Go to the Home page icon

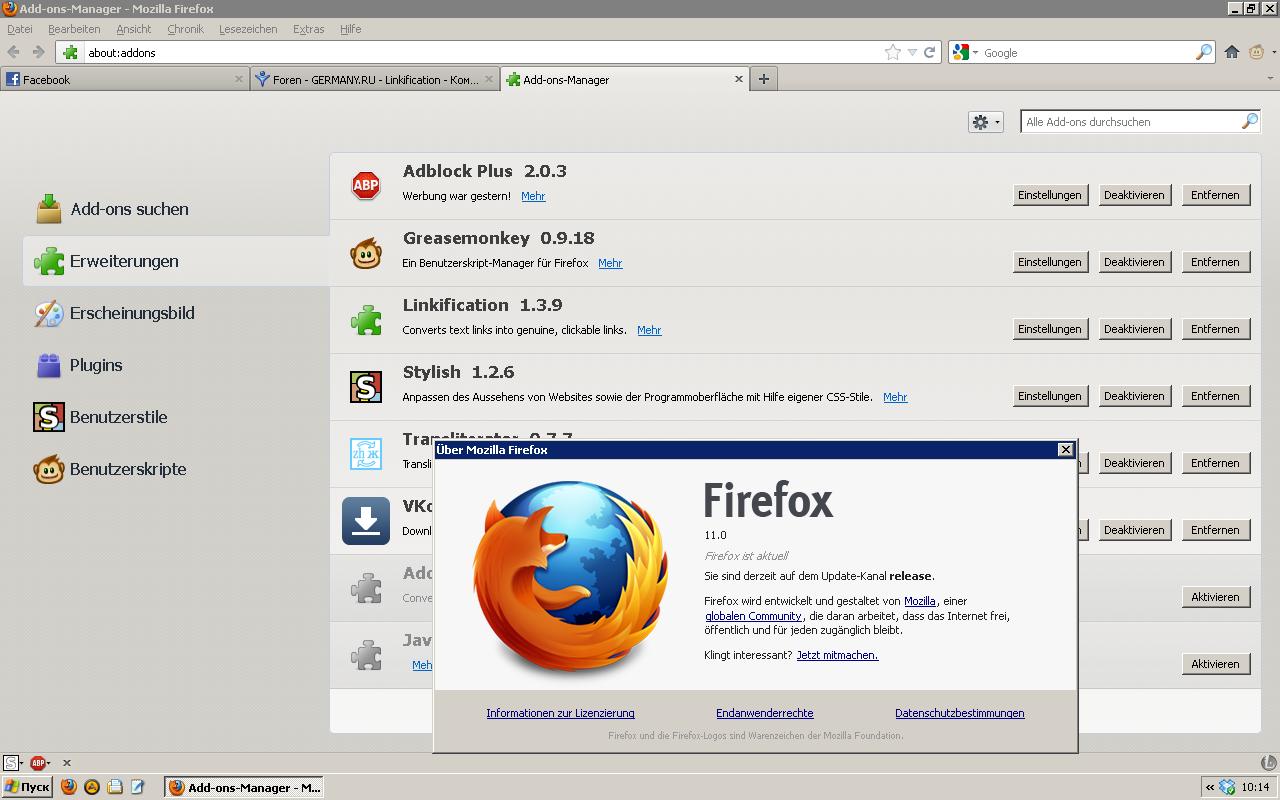1232,52
